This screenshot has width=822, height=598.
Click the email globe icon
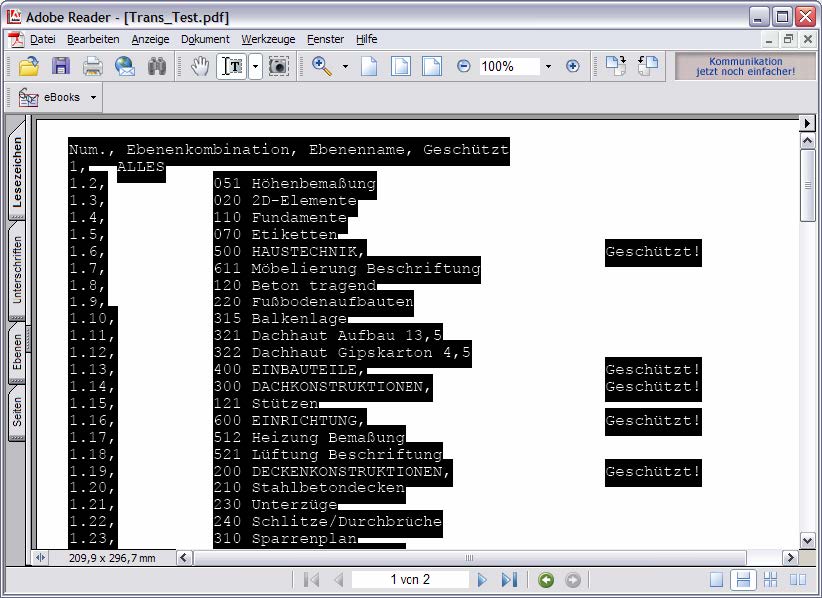coord(125,67)
